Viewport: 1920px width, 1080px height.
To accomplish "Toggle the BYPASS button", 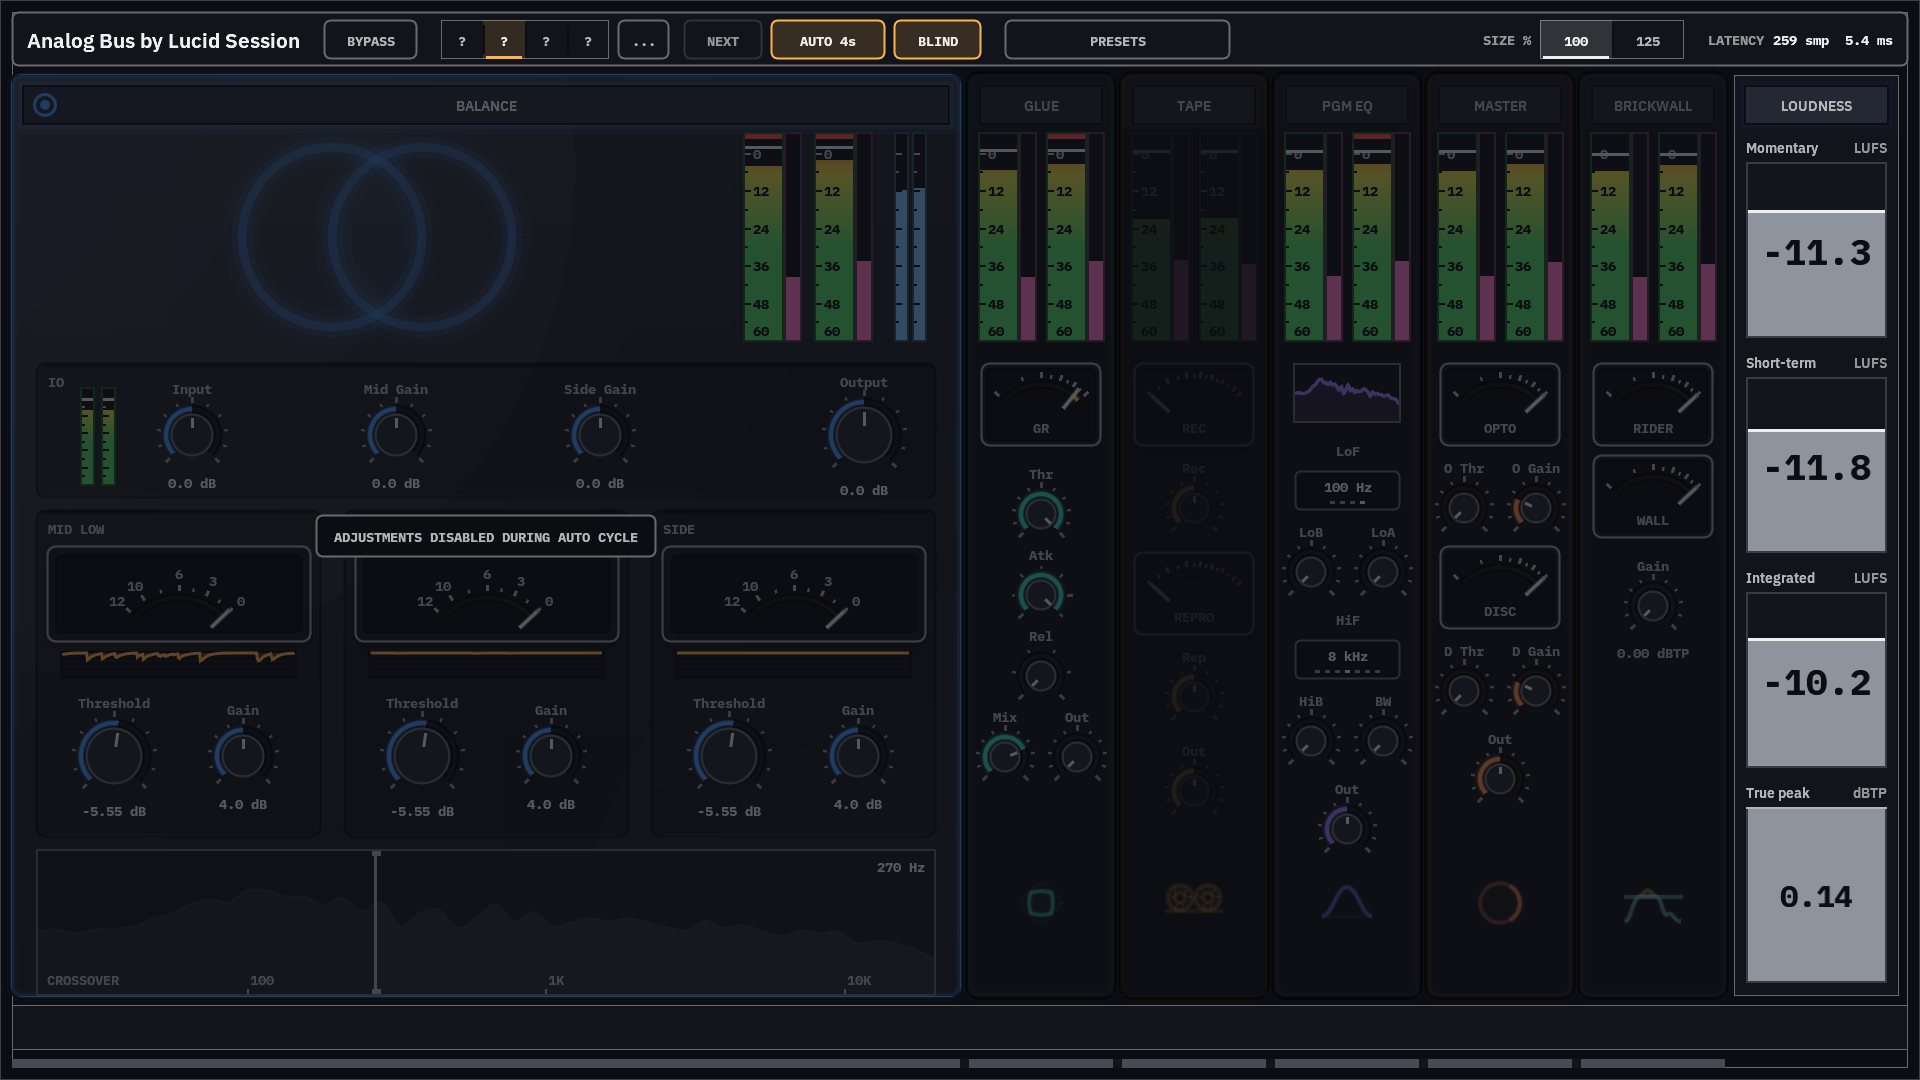I will pos(371,40).
